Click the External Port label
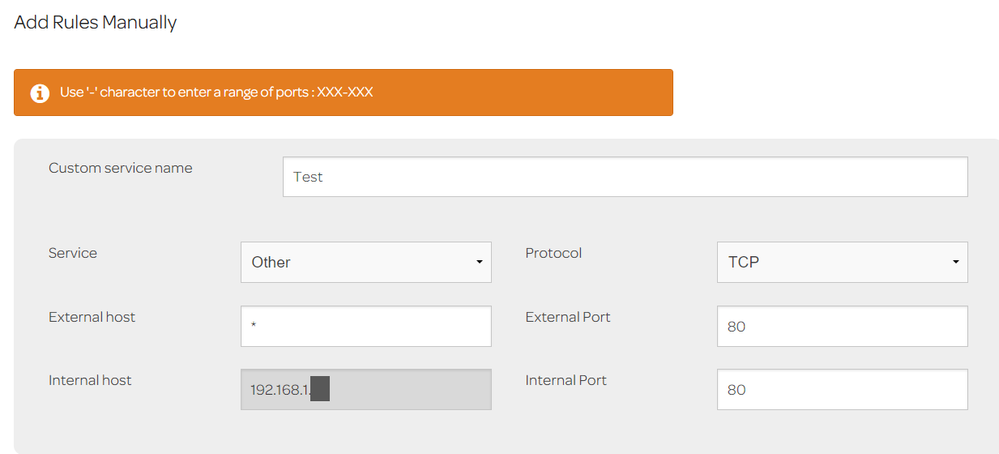 tap(568, 317)
